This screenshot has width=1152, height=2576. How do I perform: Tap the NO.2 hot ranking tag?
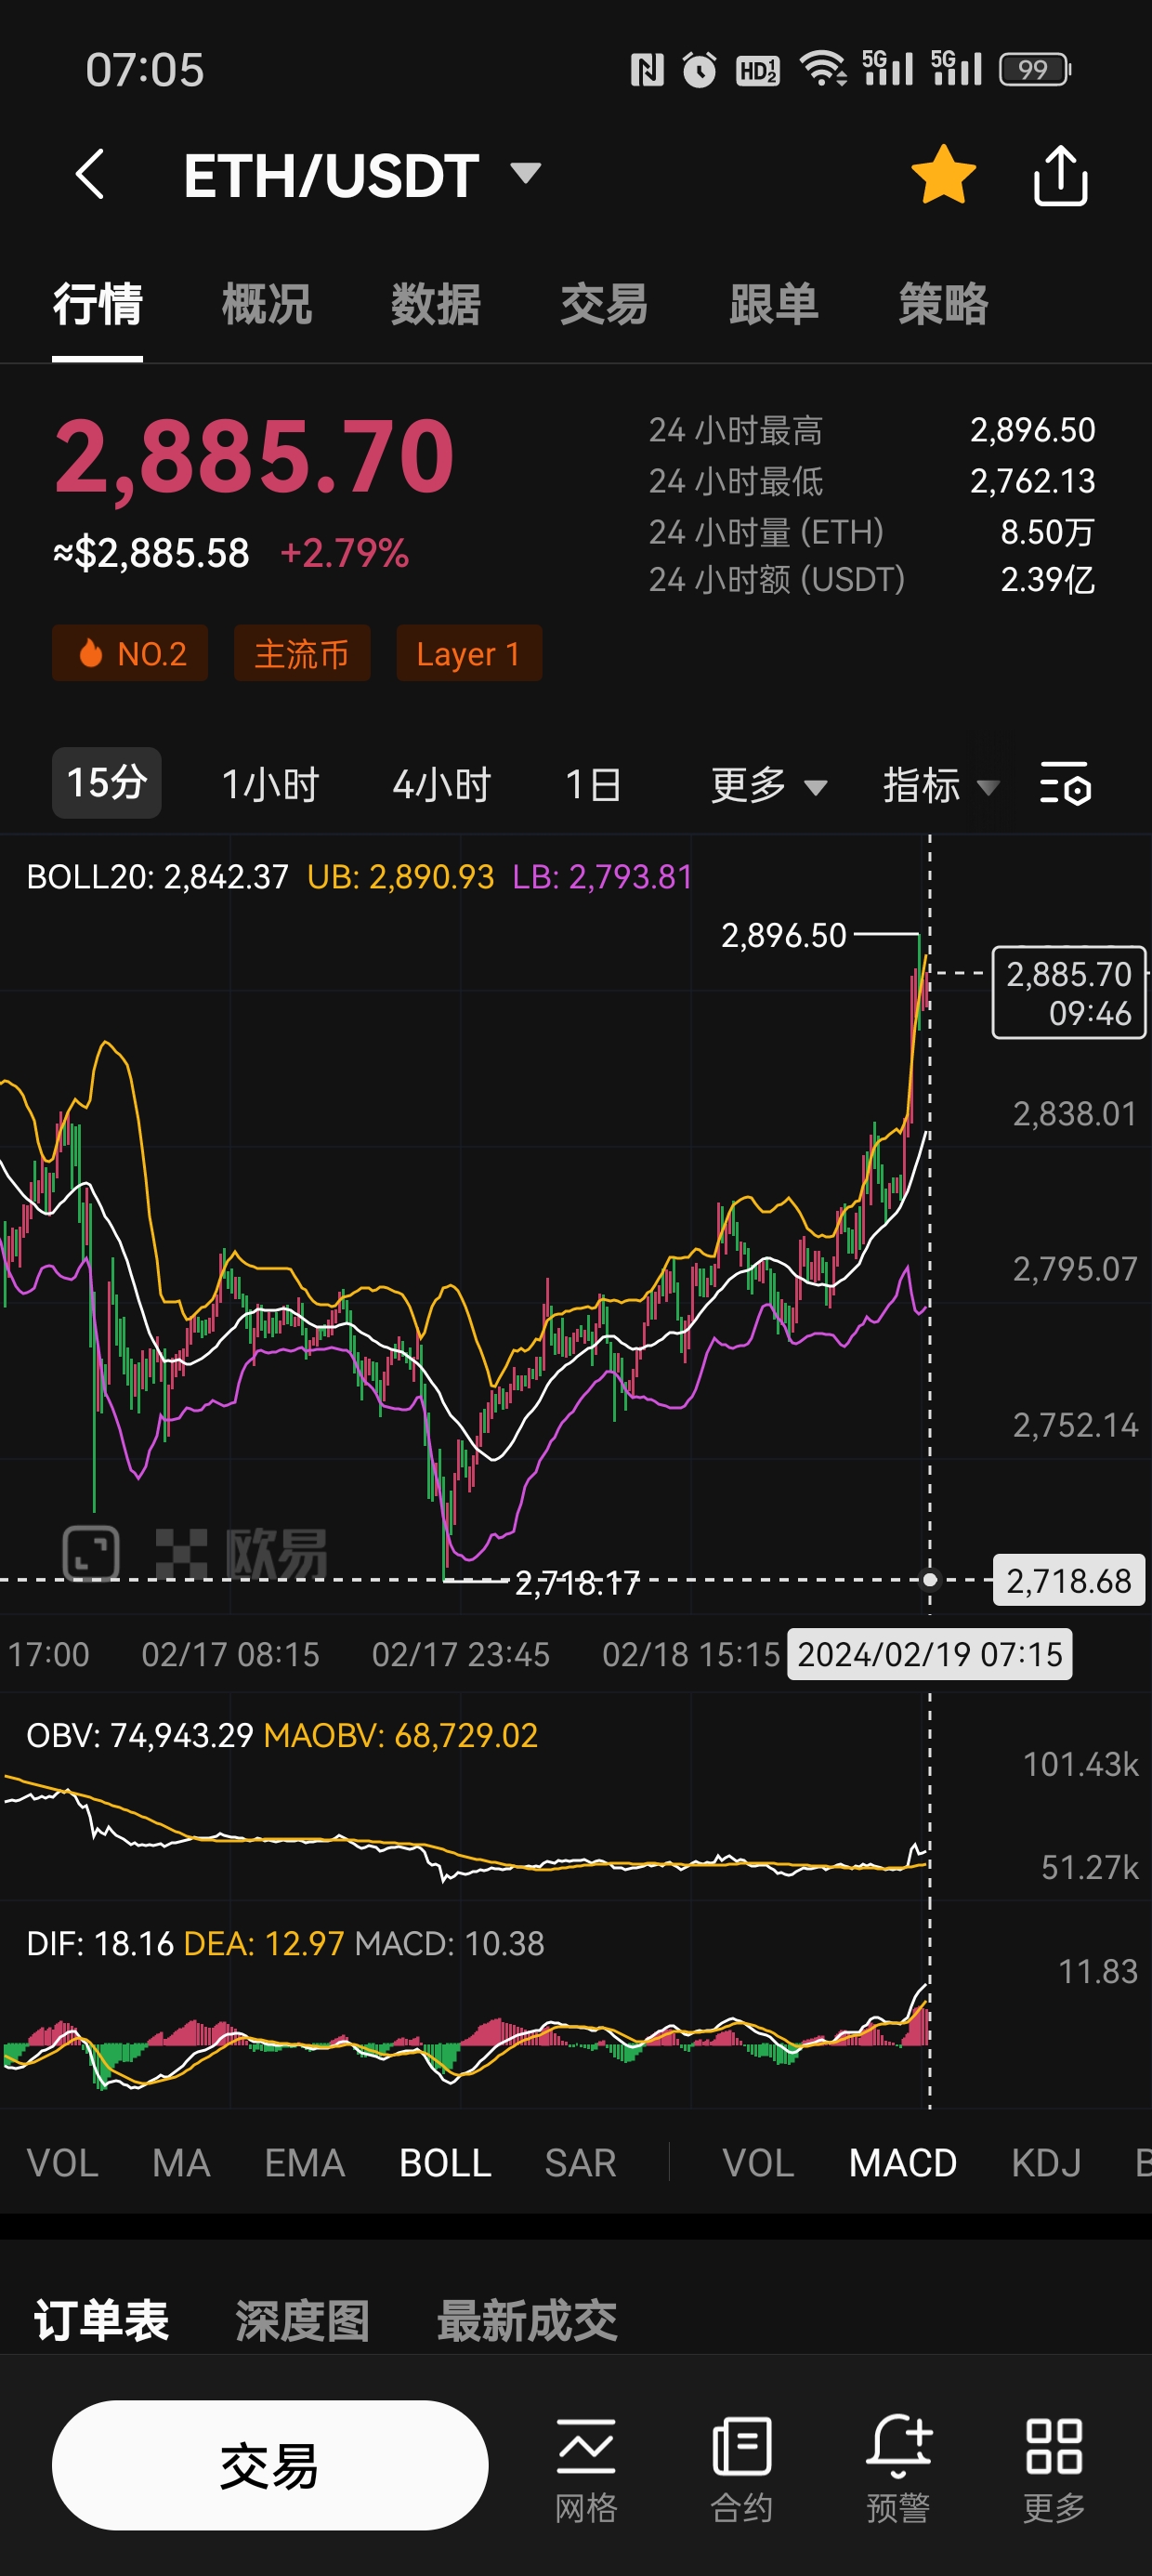pos(130,653)
